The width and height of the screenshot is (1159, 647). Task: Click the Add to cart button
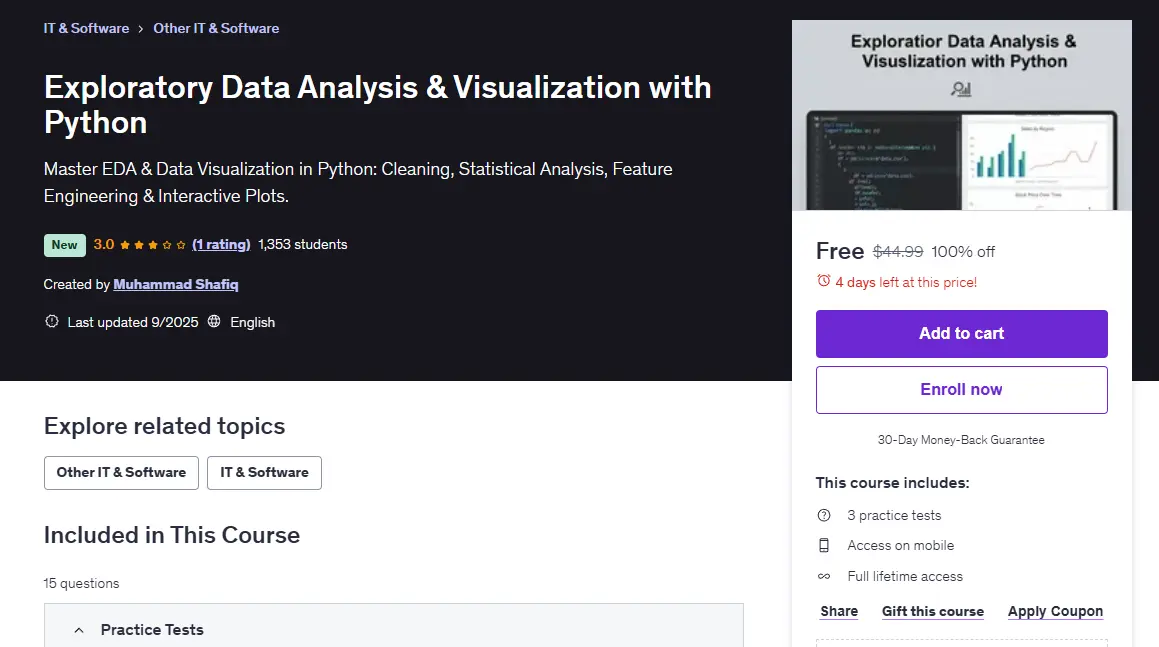962,333
